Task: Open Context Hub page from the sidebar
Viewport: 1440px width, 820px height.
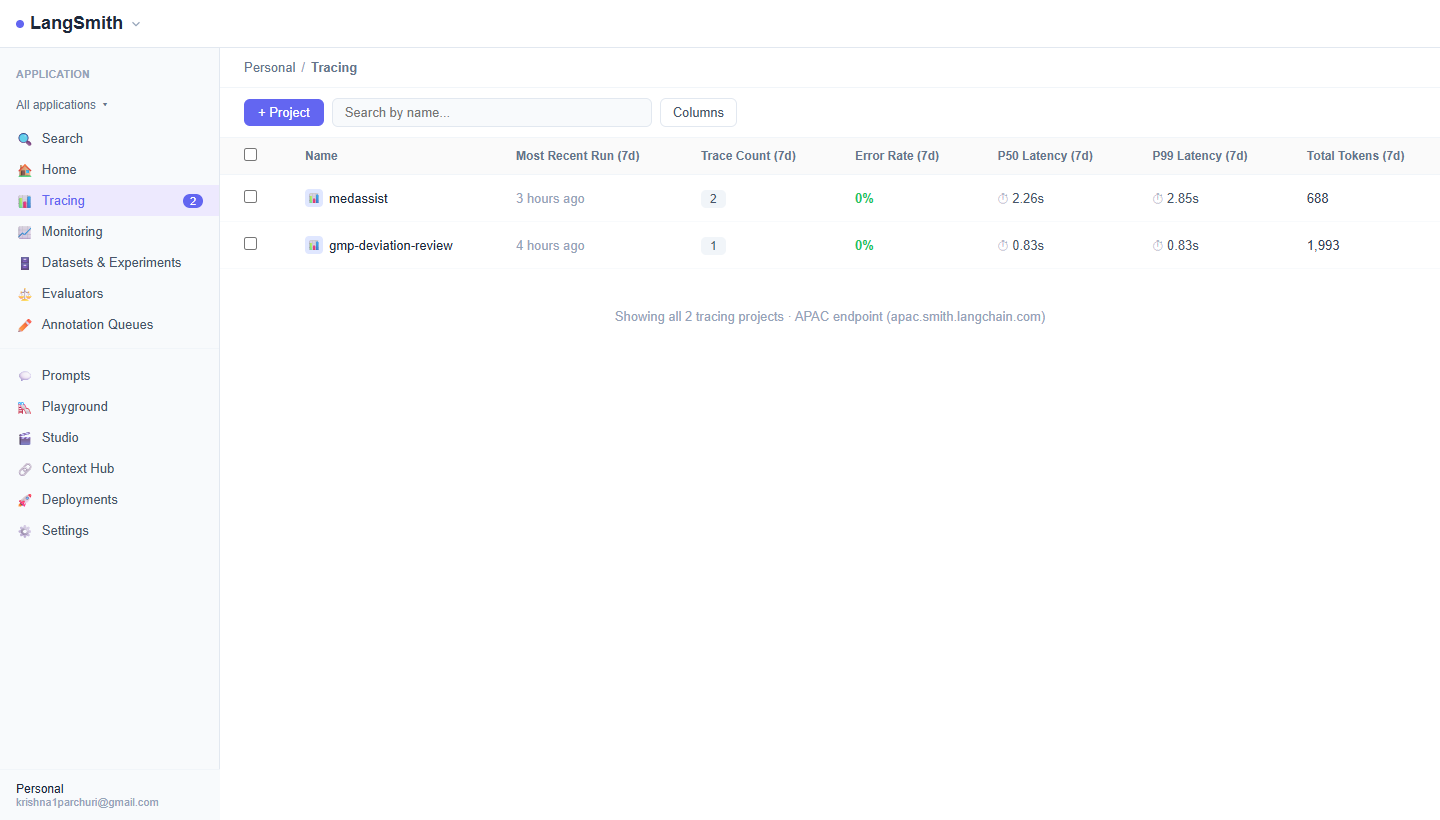Action: [110, 469]
